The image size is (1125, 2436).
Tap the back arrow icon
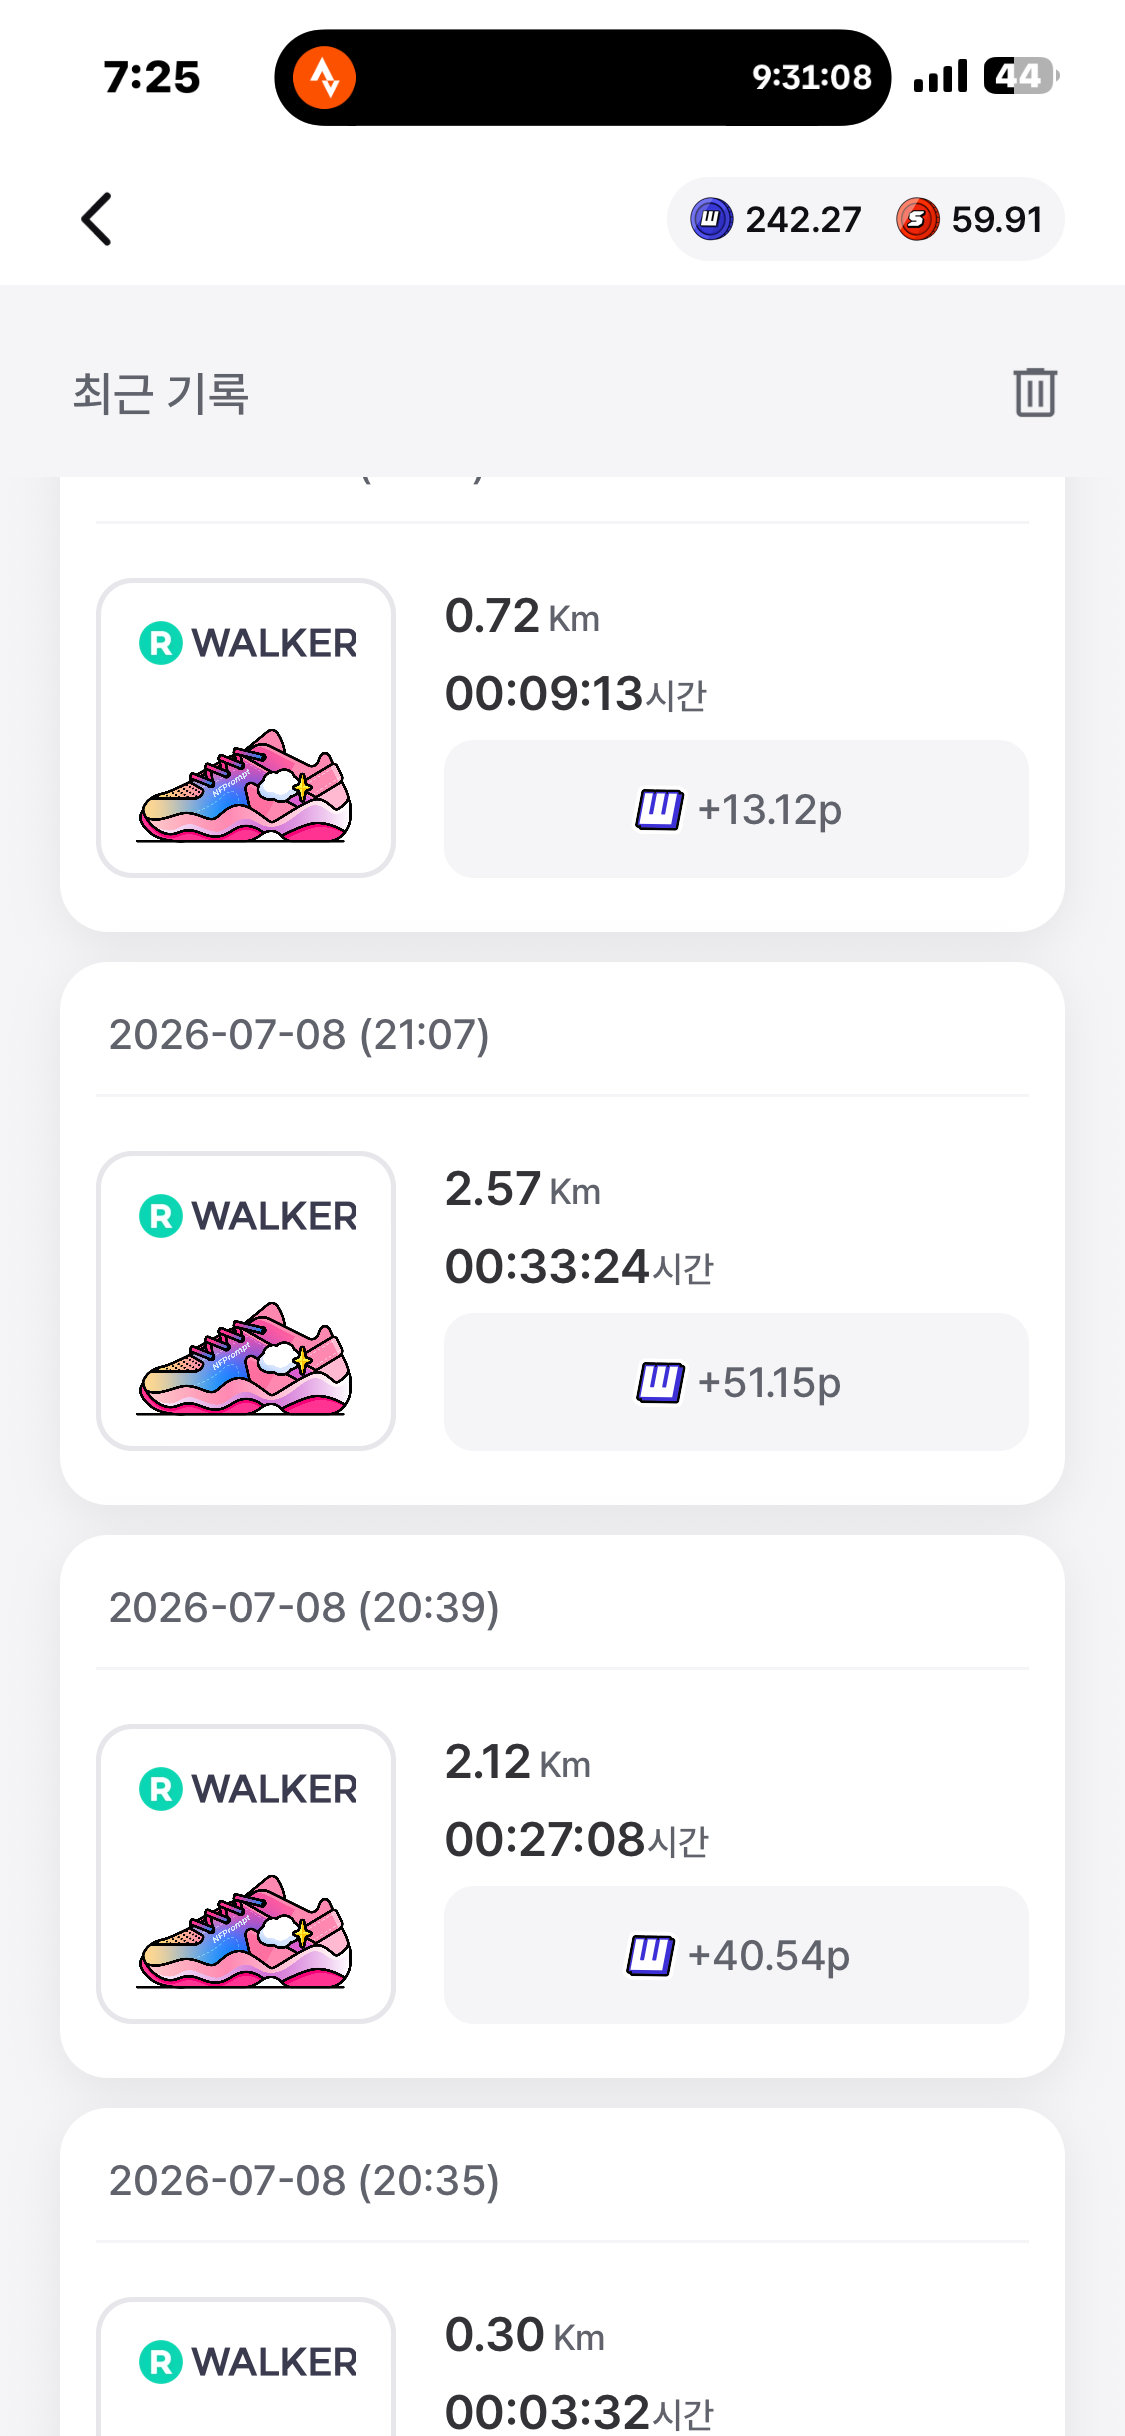pos(96,219)
